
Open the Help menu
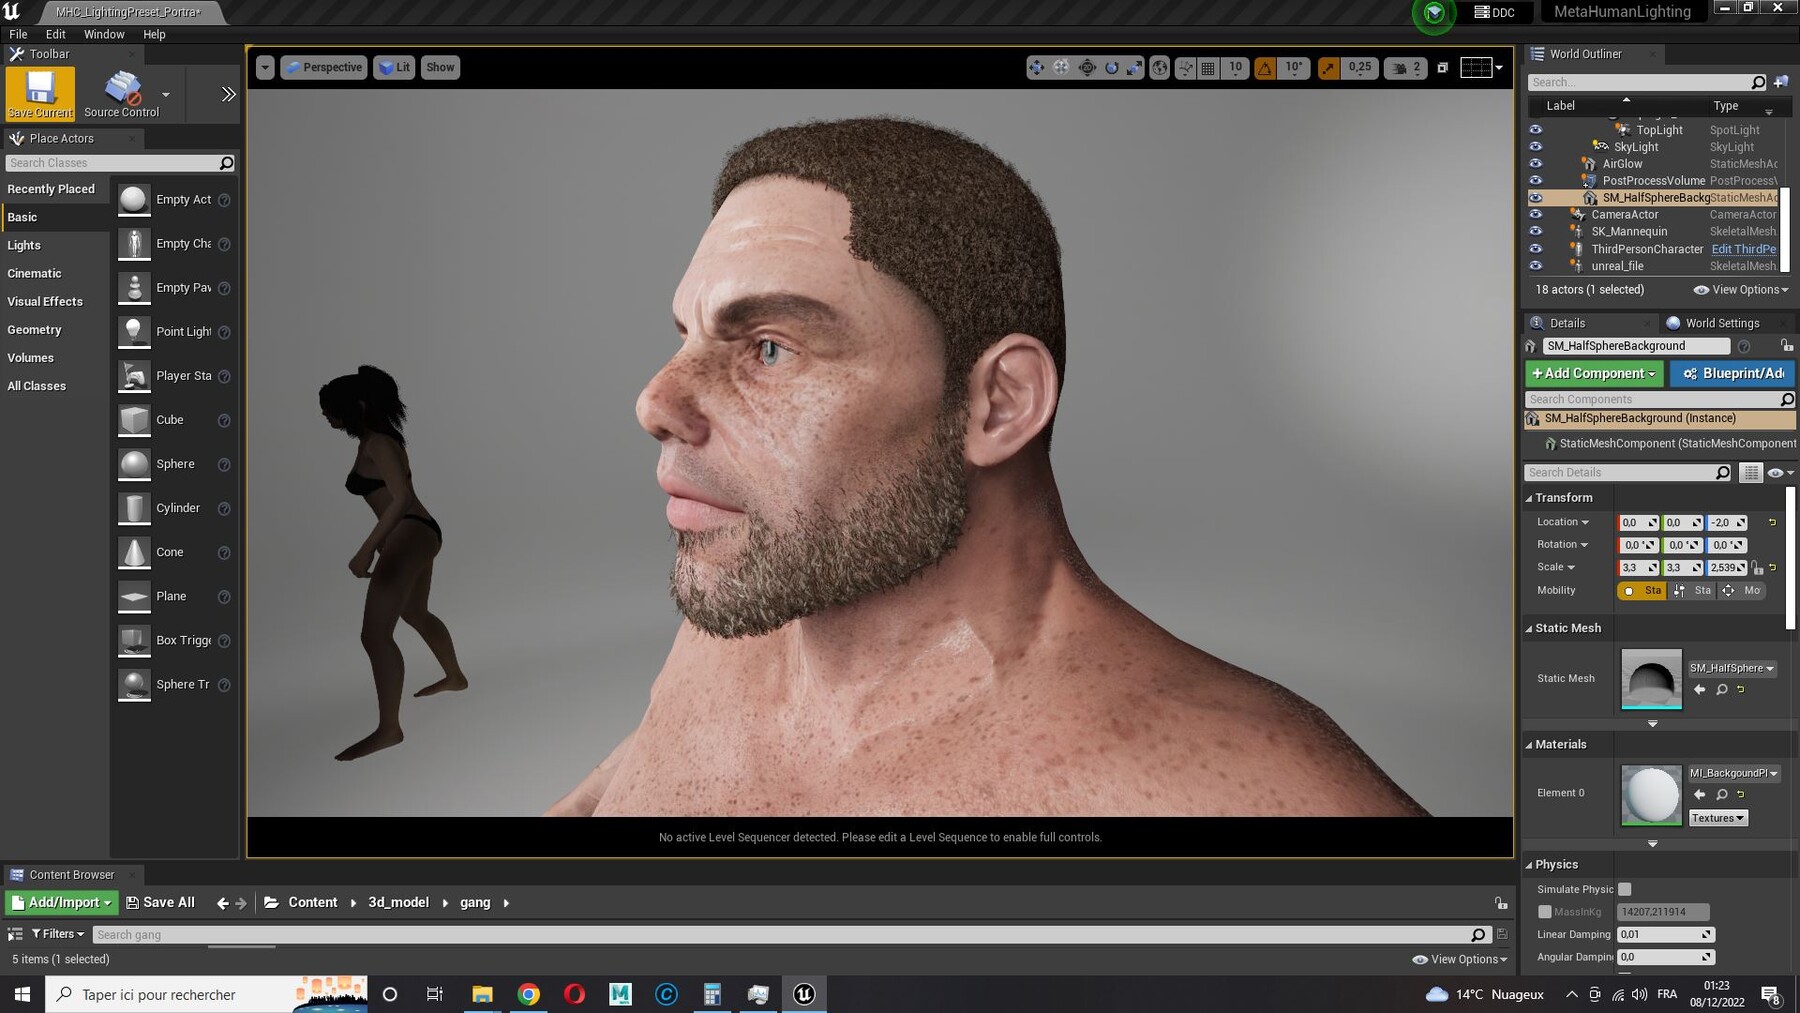click(x=154, y=34)
